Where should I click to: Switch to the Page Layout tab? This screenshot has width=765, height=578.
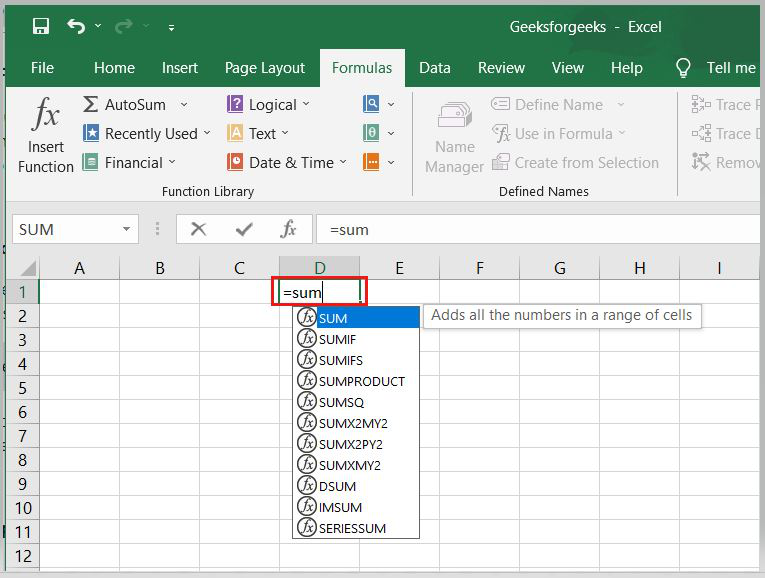264,68
